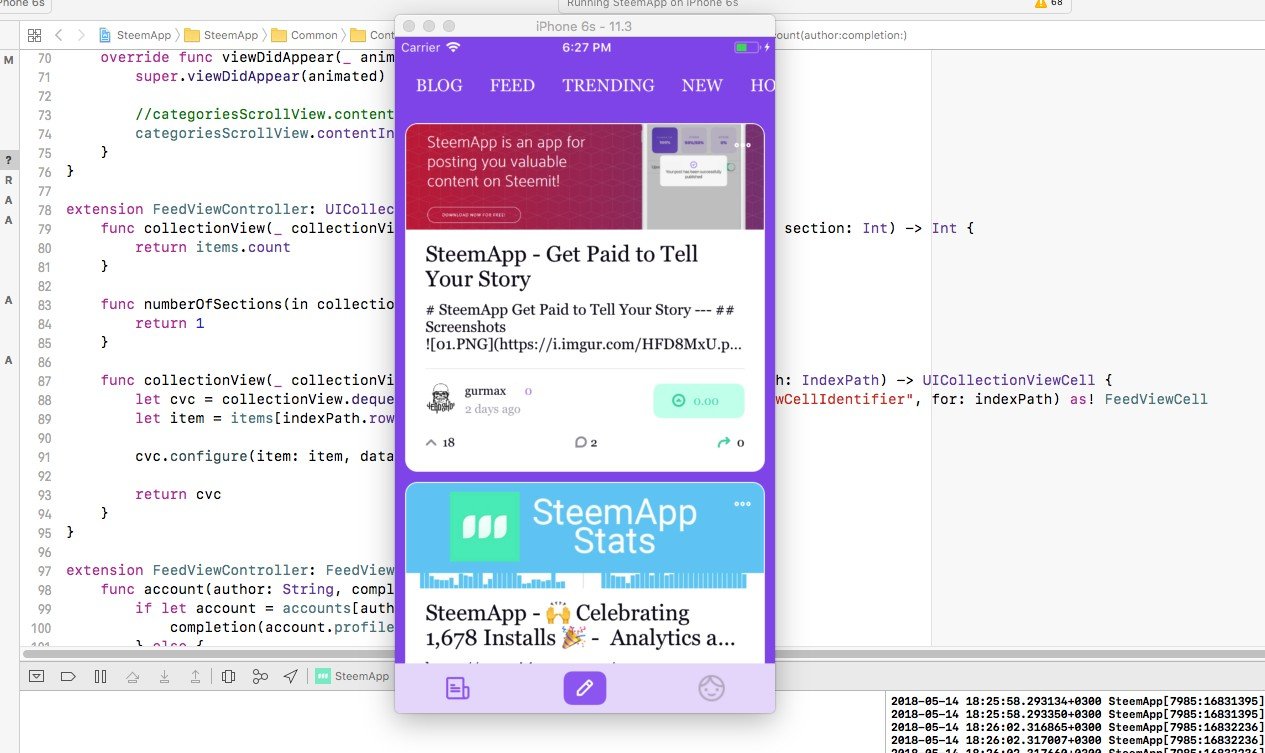Image resolution: width=1265 pixels, height=753 pixels.
Task: Open the Common folder breadcrumb
Action: pos(305,35)
